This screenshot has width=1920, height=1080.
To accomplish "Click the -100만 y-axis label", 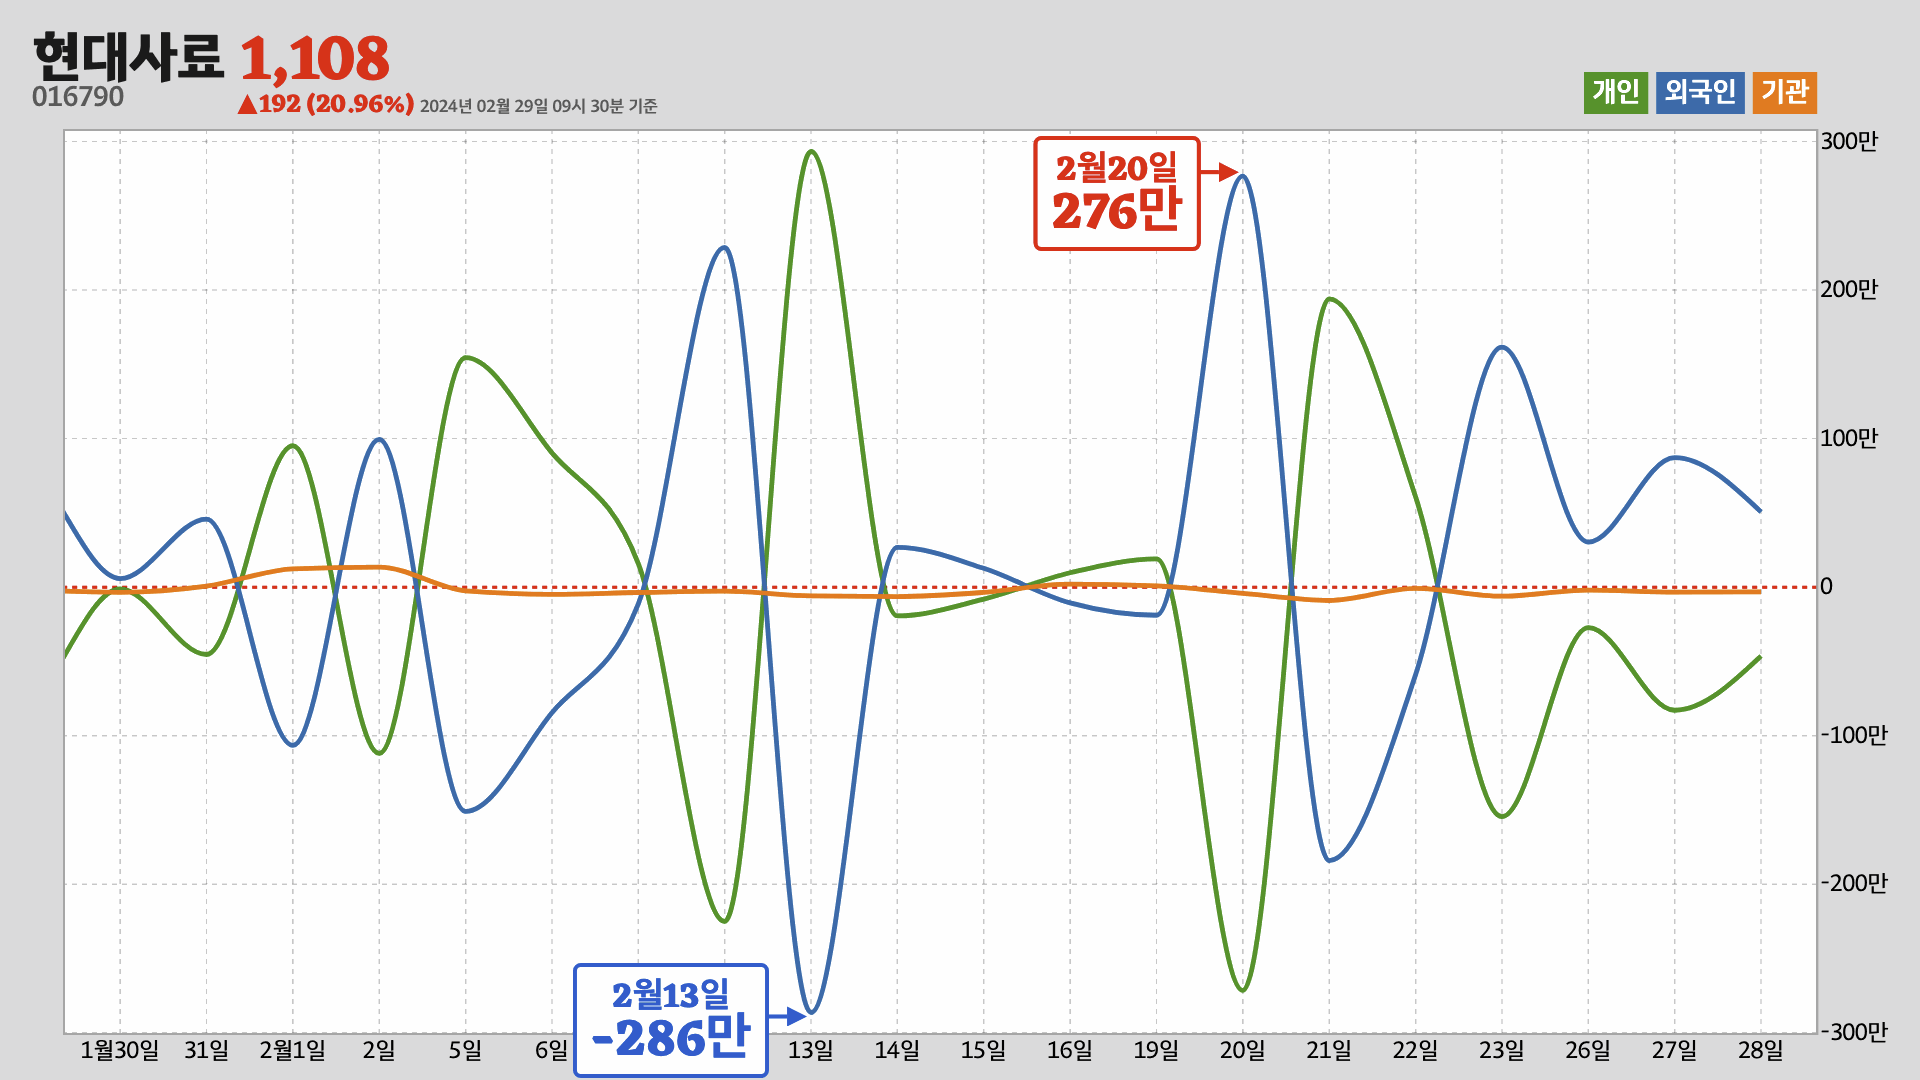I will point(1853,735).
